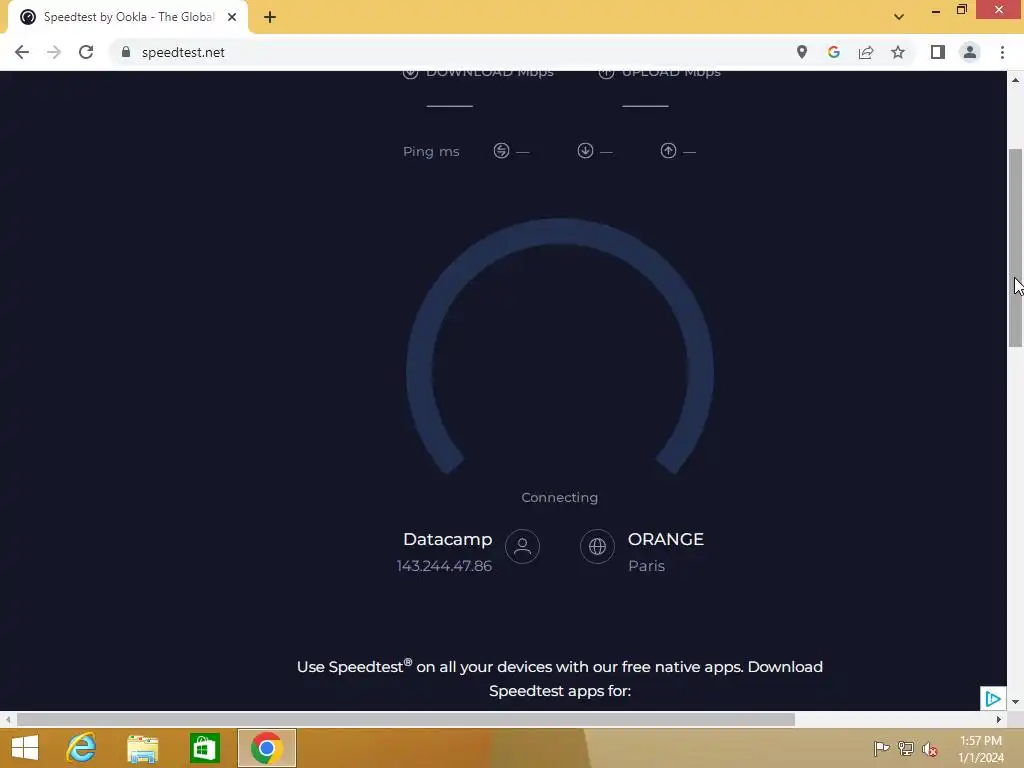Click the horizontal scrollbar thumb

[x=406, y=720]
